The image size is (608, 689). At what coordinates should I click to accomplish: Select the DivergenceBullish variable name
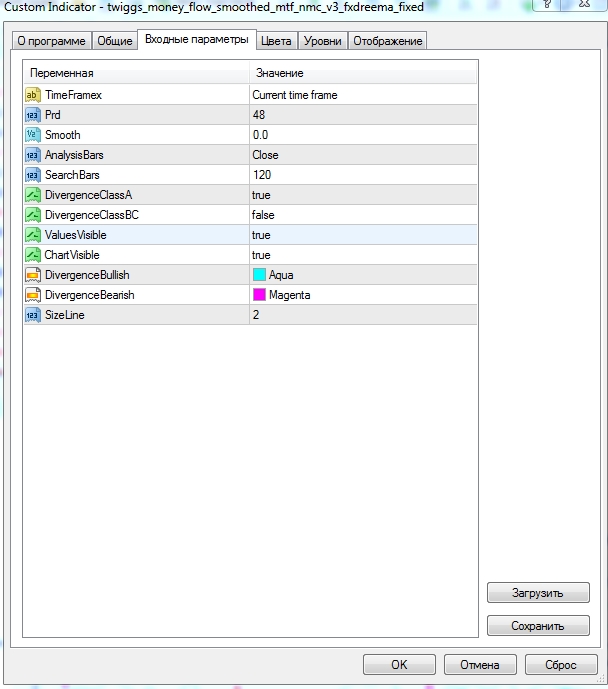point(87,275)
